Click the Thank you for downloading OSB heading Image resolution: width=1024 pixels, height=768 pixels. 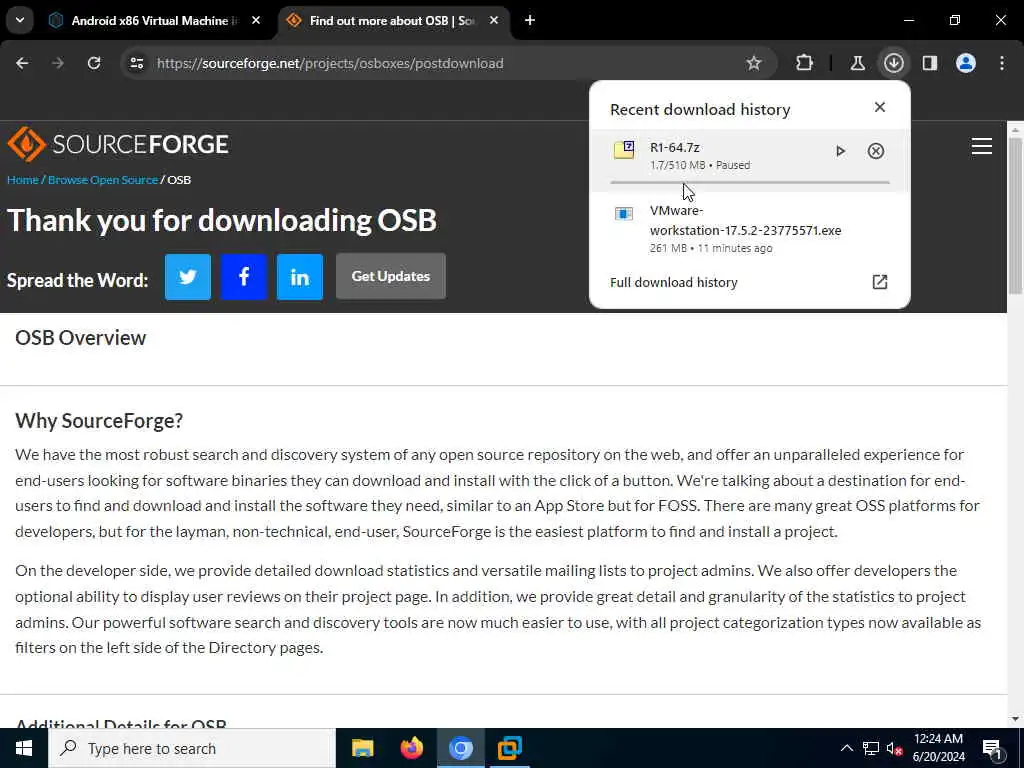222,221
